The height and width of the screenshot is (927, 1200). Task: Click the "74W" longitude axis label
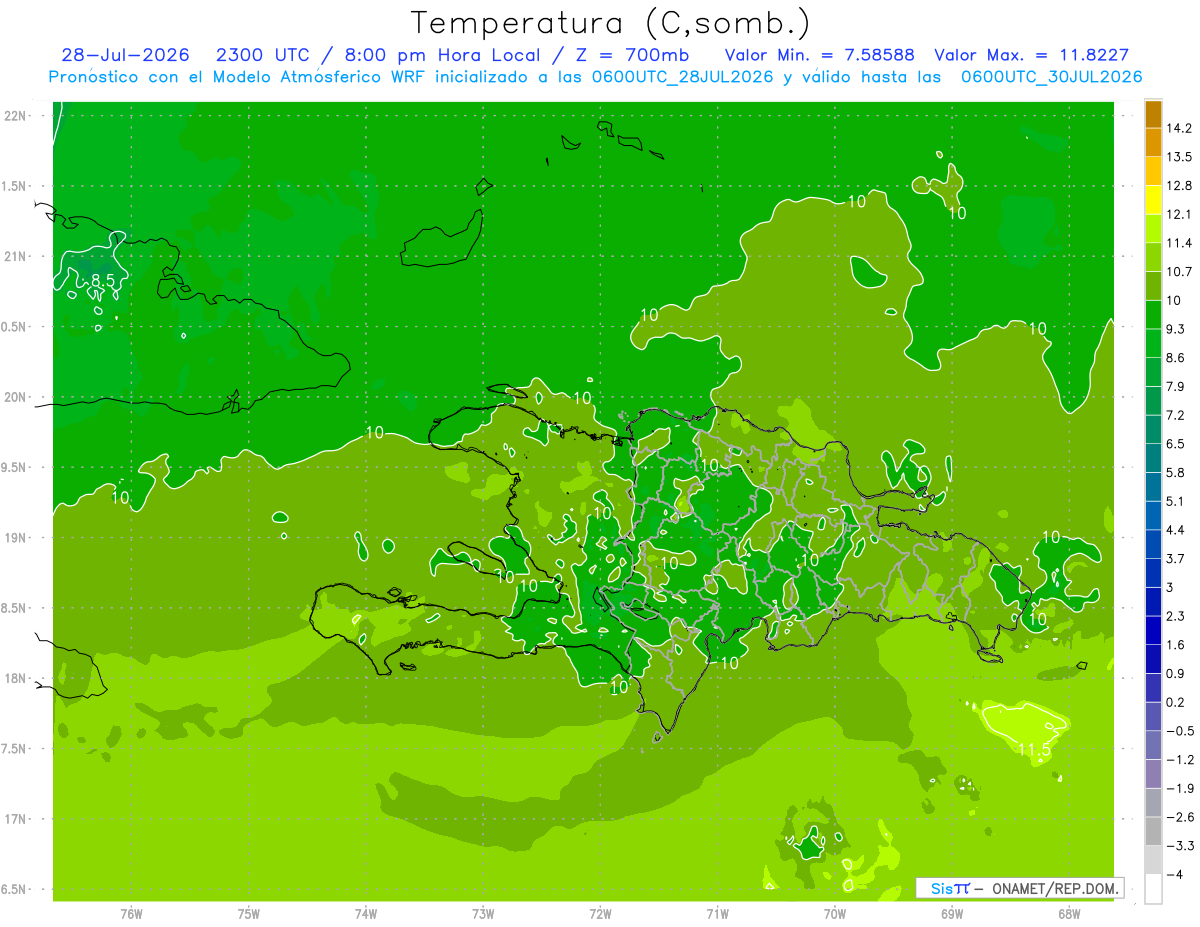coord(366,914)
